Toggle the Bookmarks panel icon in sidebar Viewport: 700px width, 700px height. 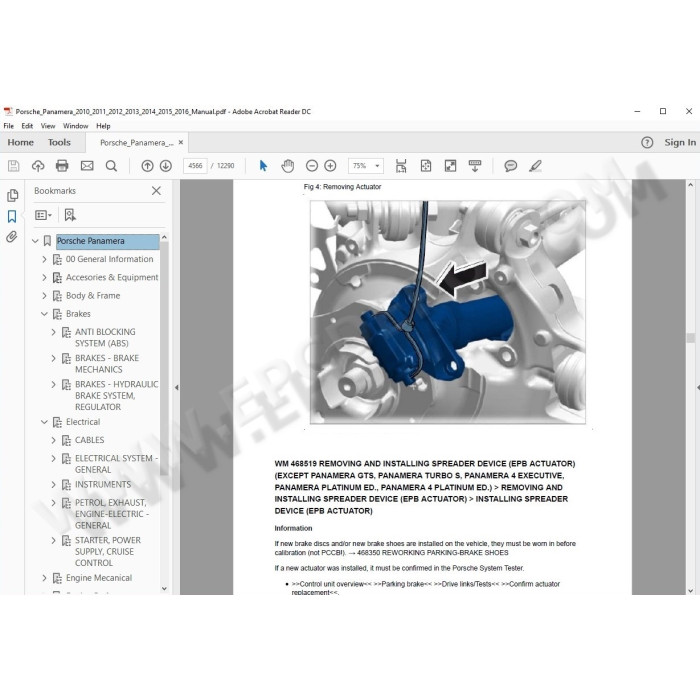12,217
